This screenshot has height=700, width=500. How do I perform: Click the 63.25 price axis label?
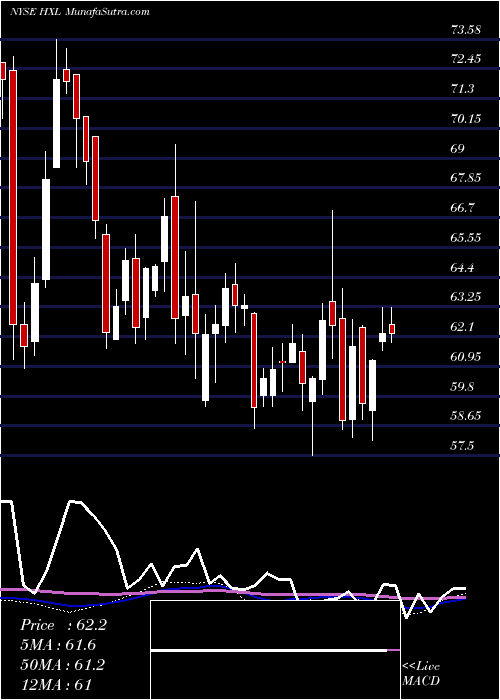[466, 297]
